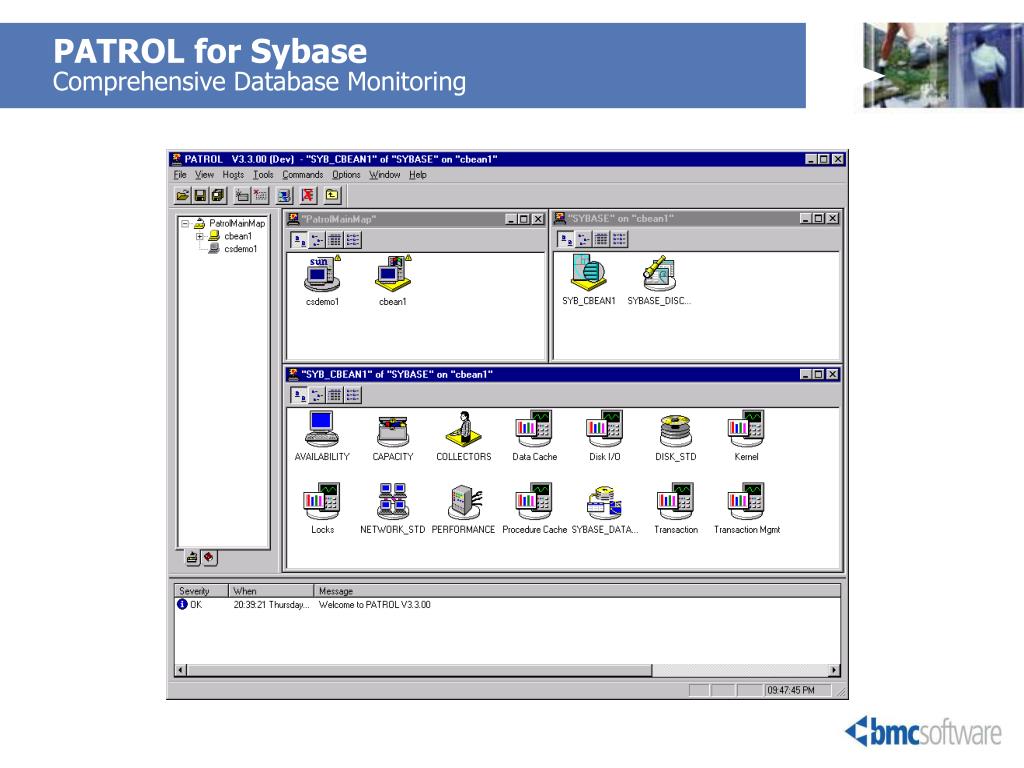Open the Commands menu

302,175
